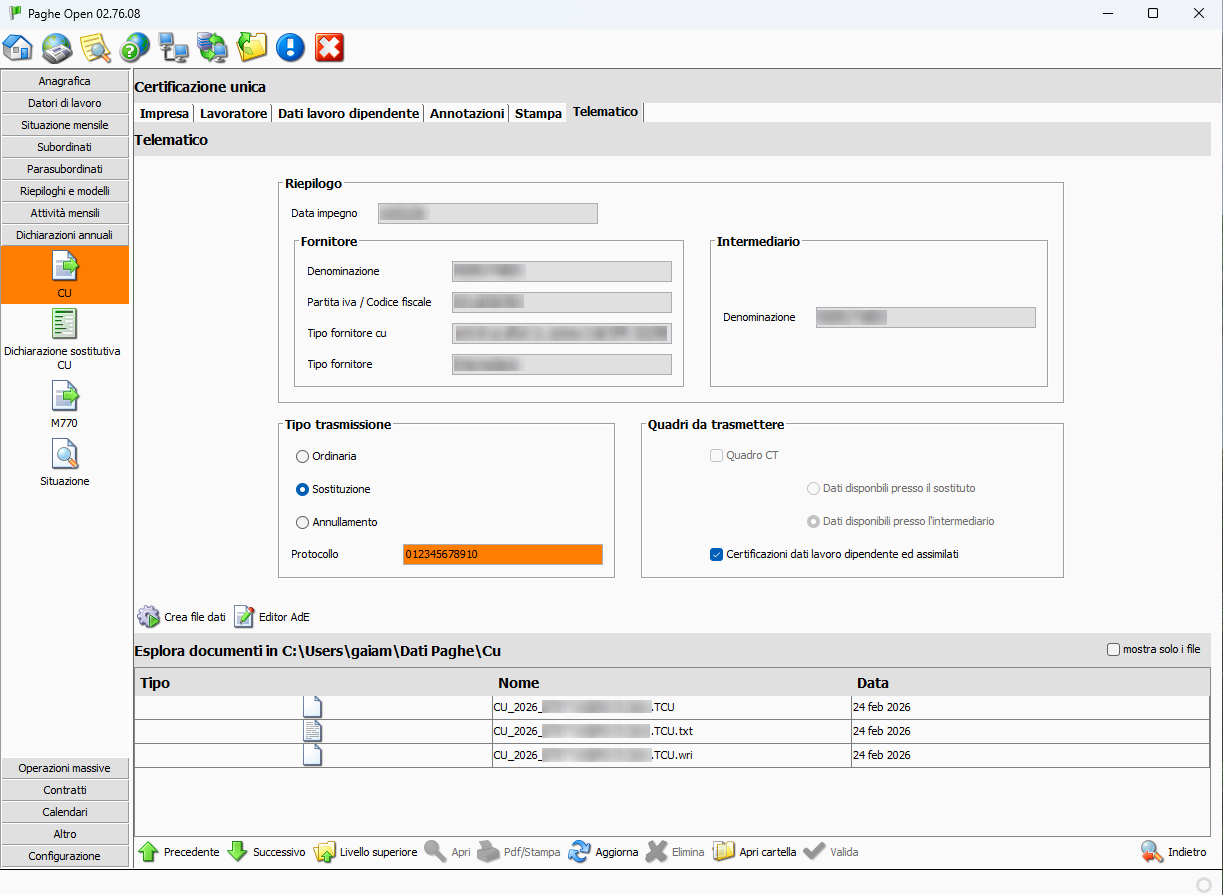This screenshot has width=1223, height=895.
Task: Click the home icon in the top toolbar
Action: (18, 47)
